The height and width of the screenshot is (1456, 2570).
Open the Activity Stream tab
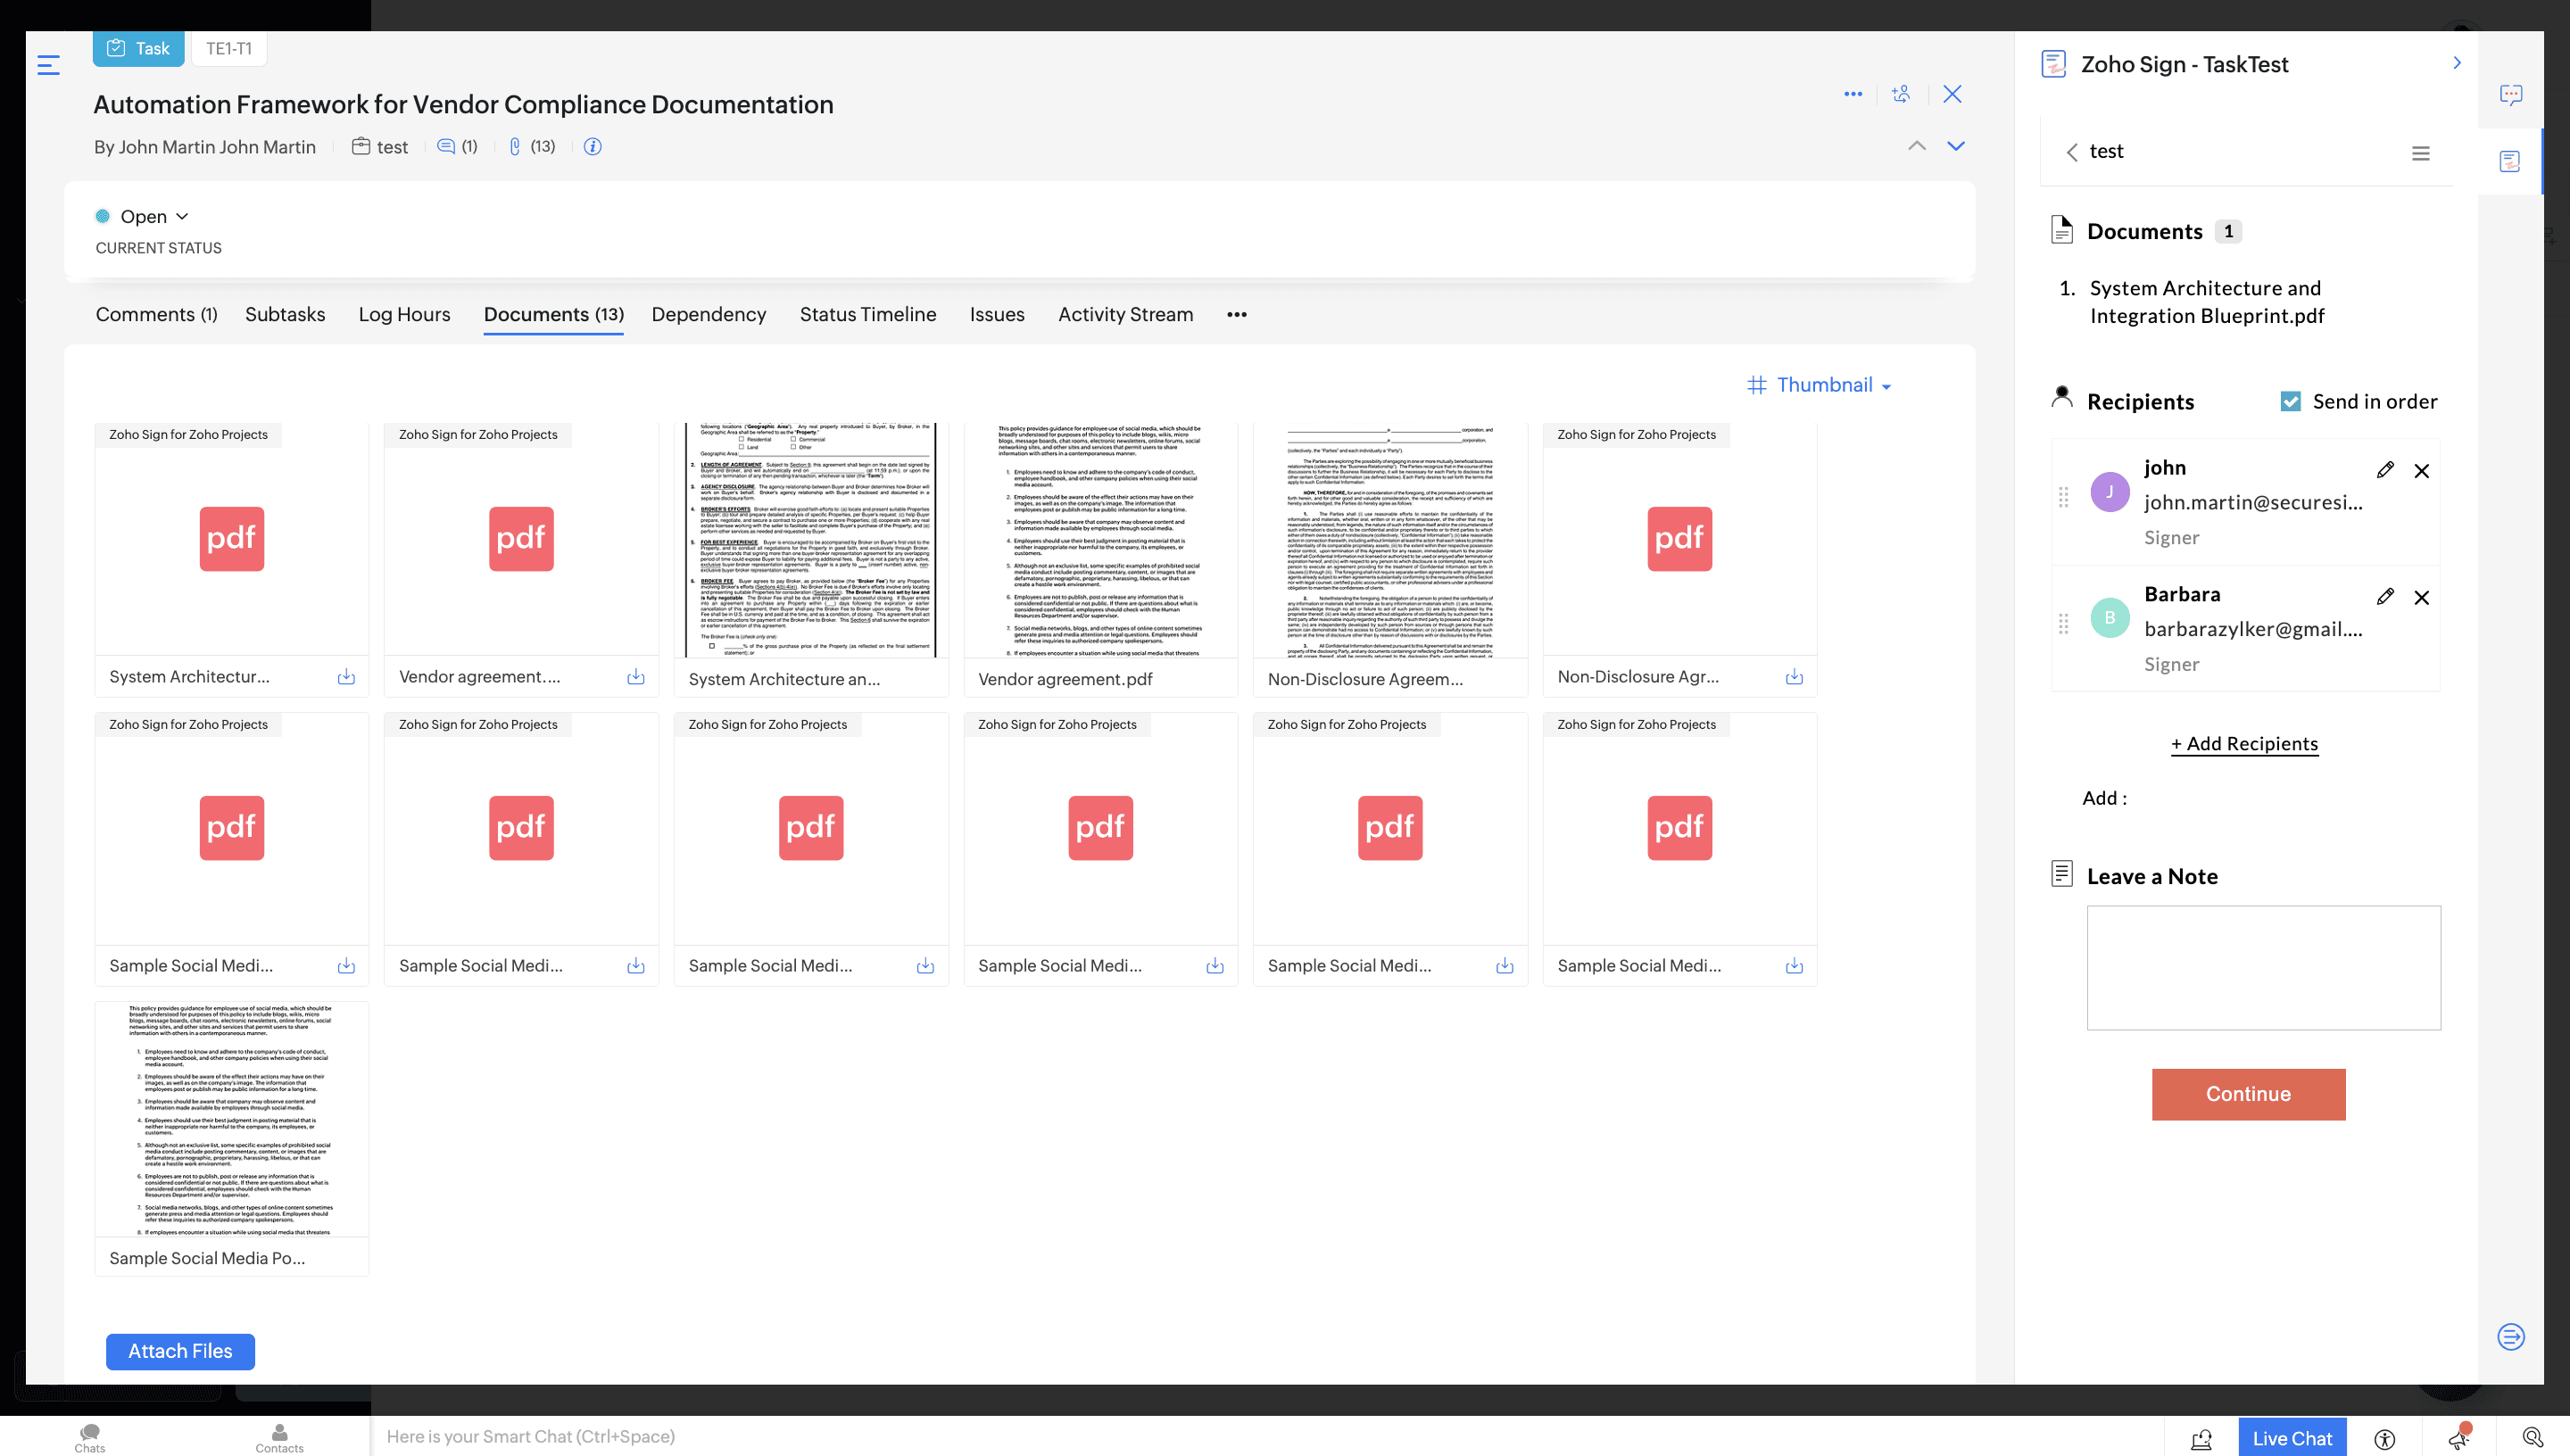point(1125,314)
